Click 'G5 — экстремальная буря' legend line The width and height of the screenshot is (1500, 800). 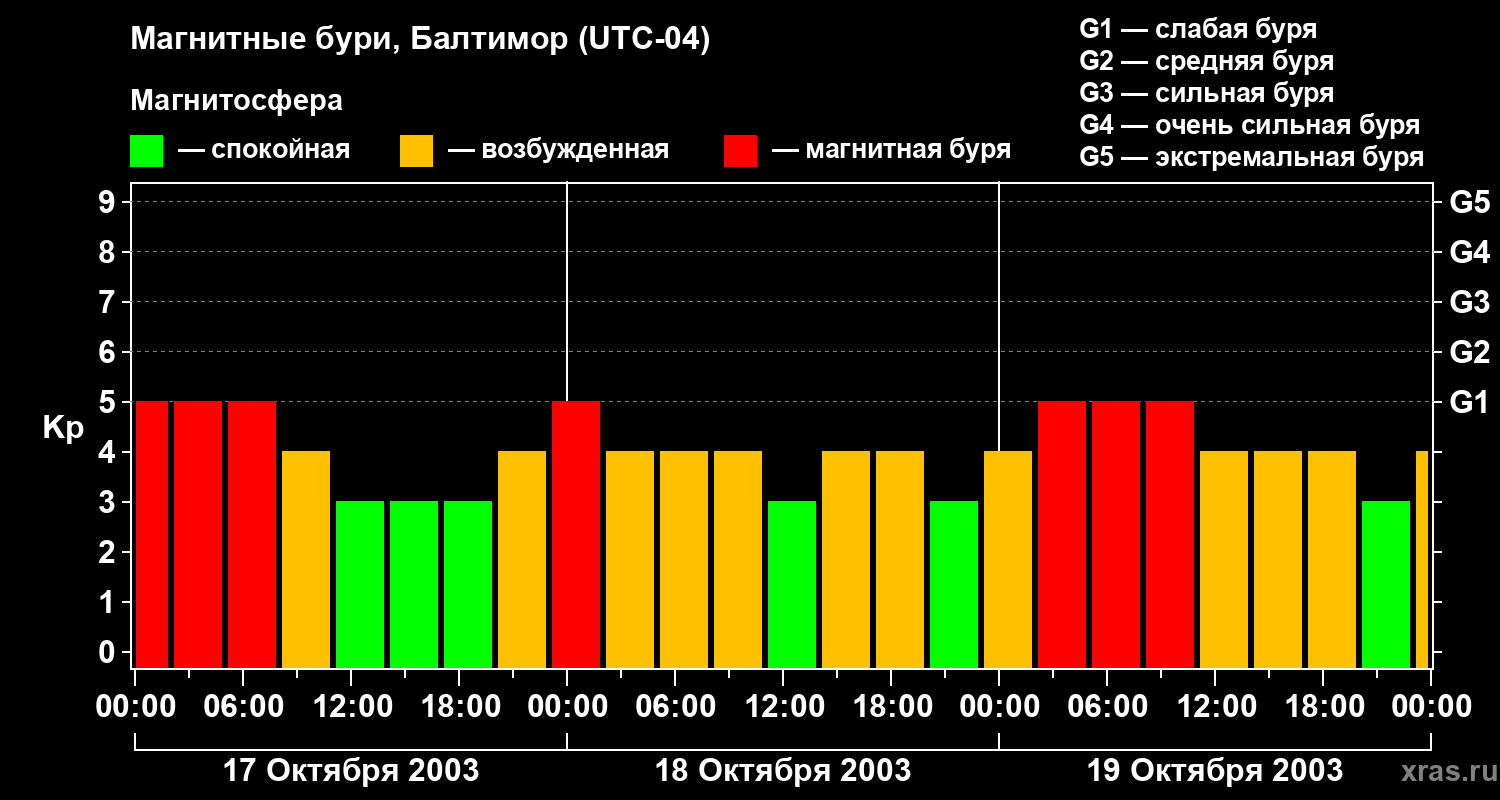tap(1252, 158)
